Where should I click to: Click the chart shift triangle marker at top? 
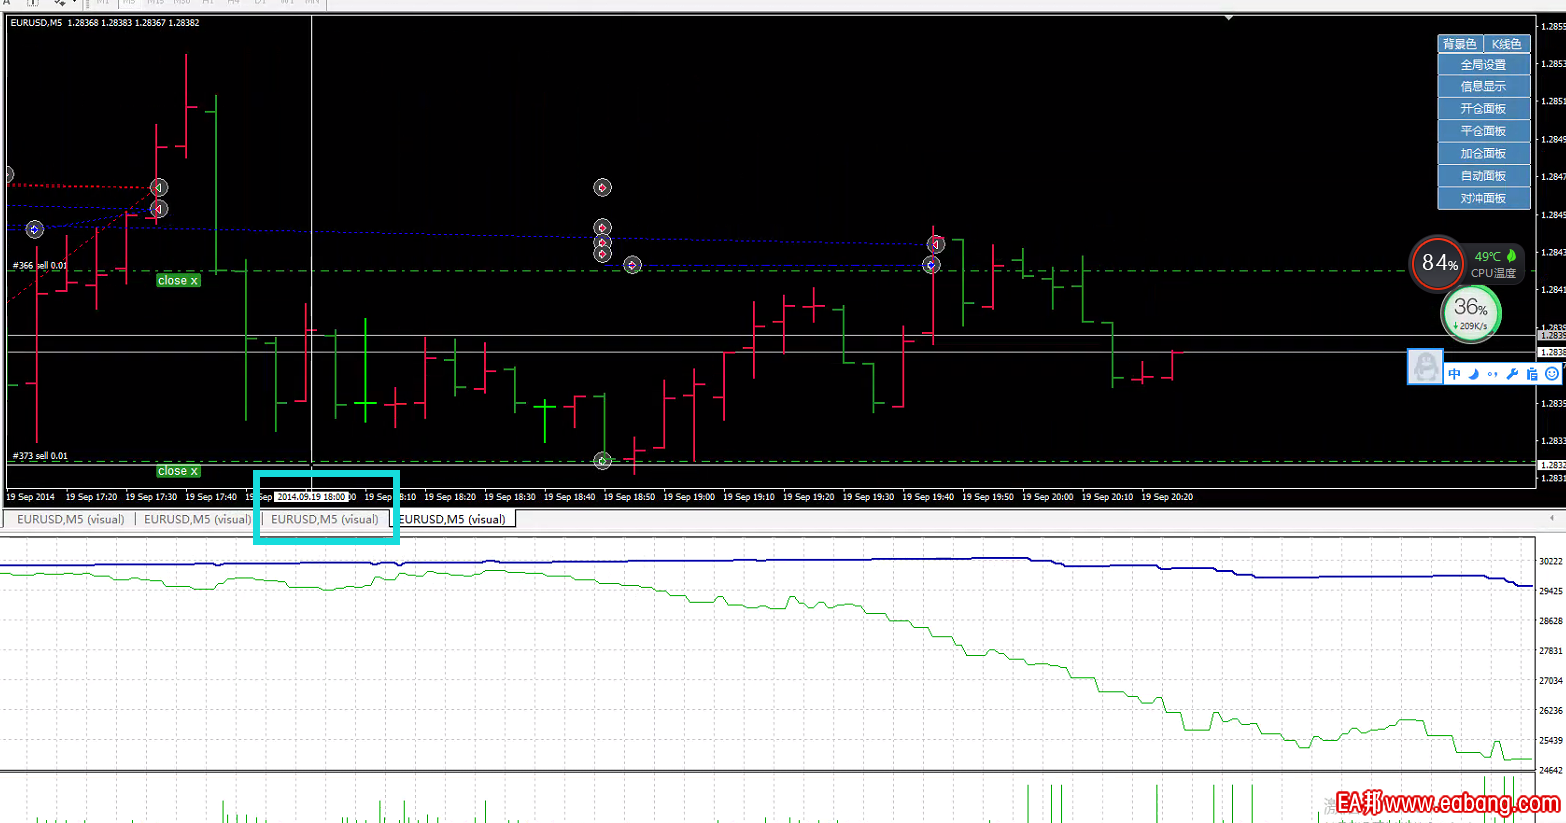(x=1228, y=18)
